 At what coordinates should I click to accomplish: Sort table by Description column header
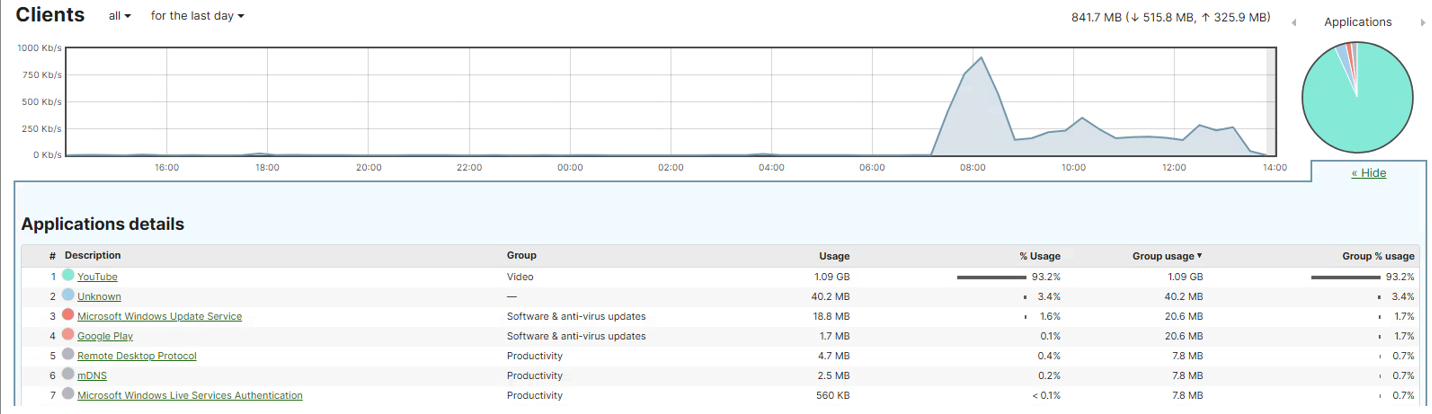[x=93, y=256]
